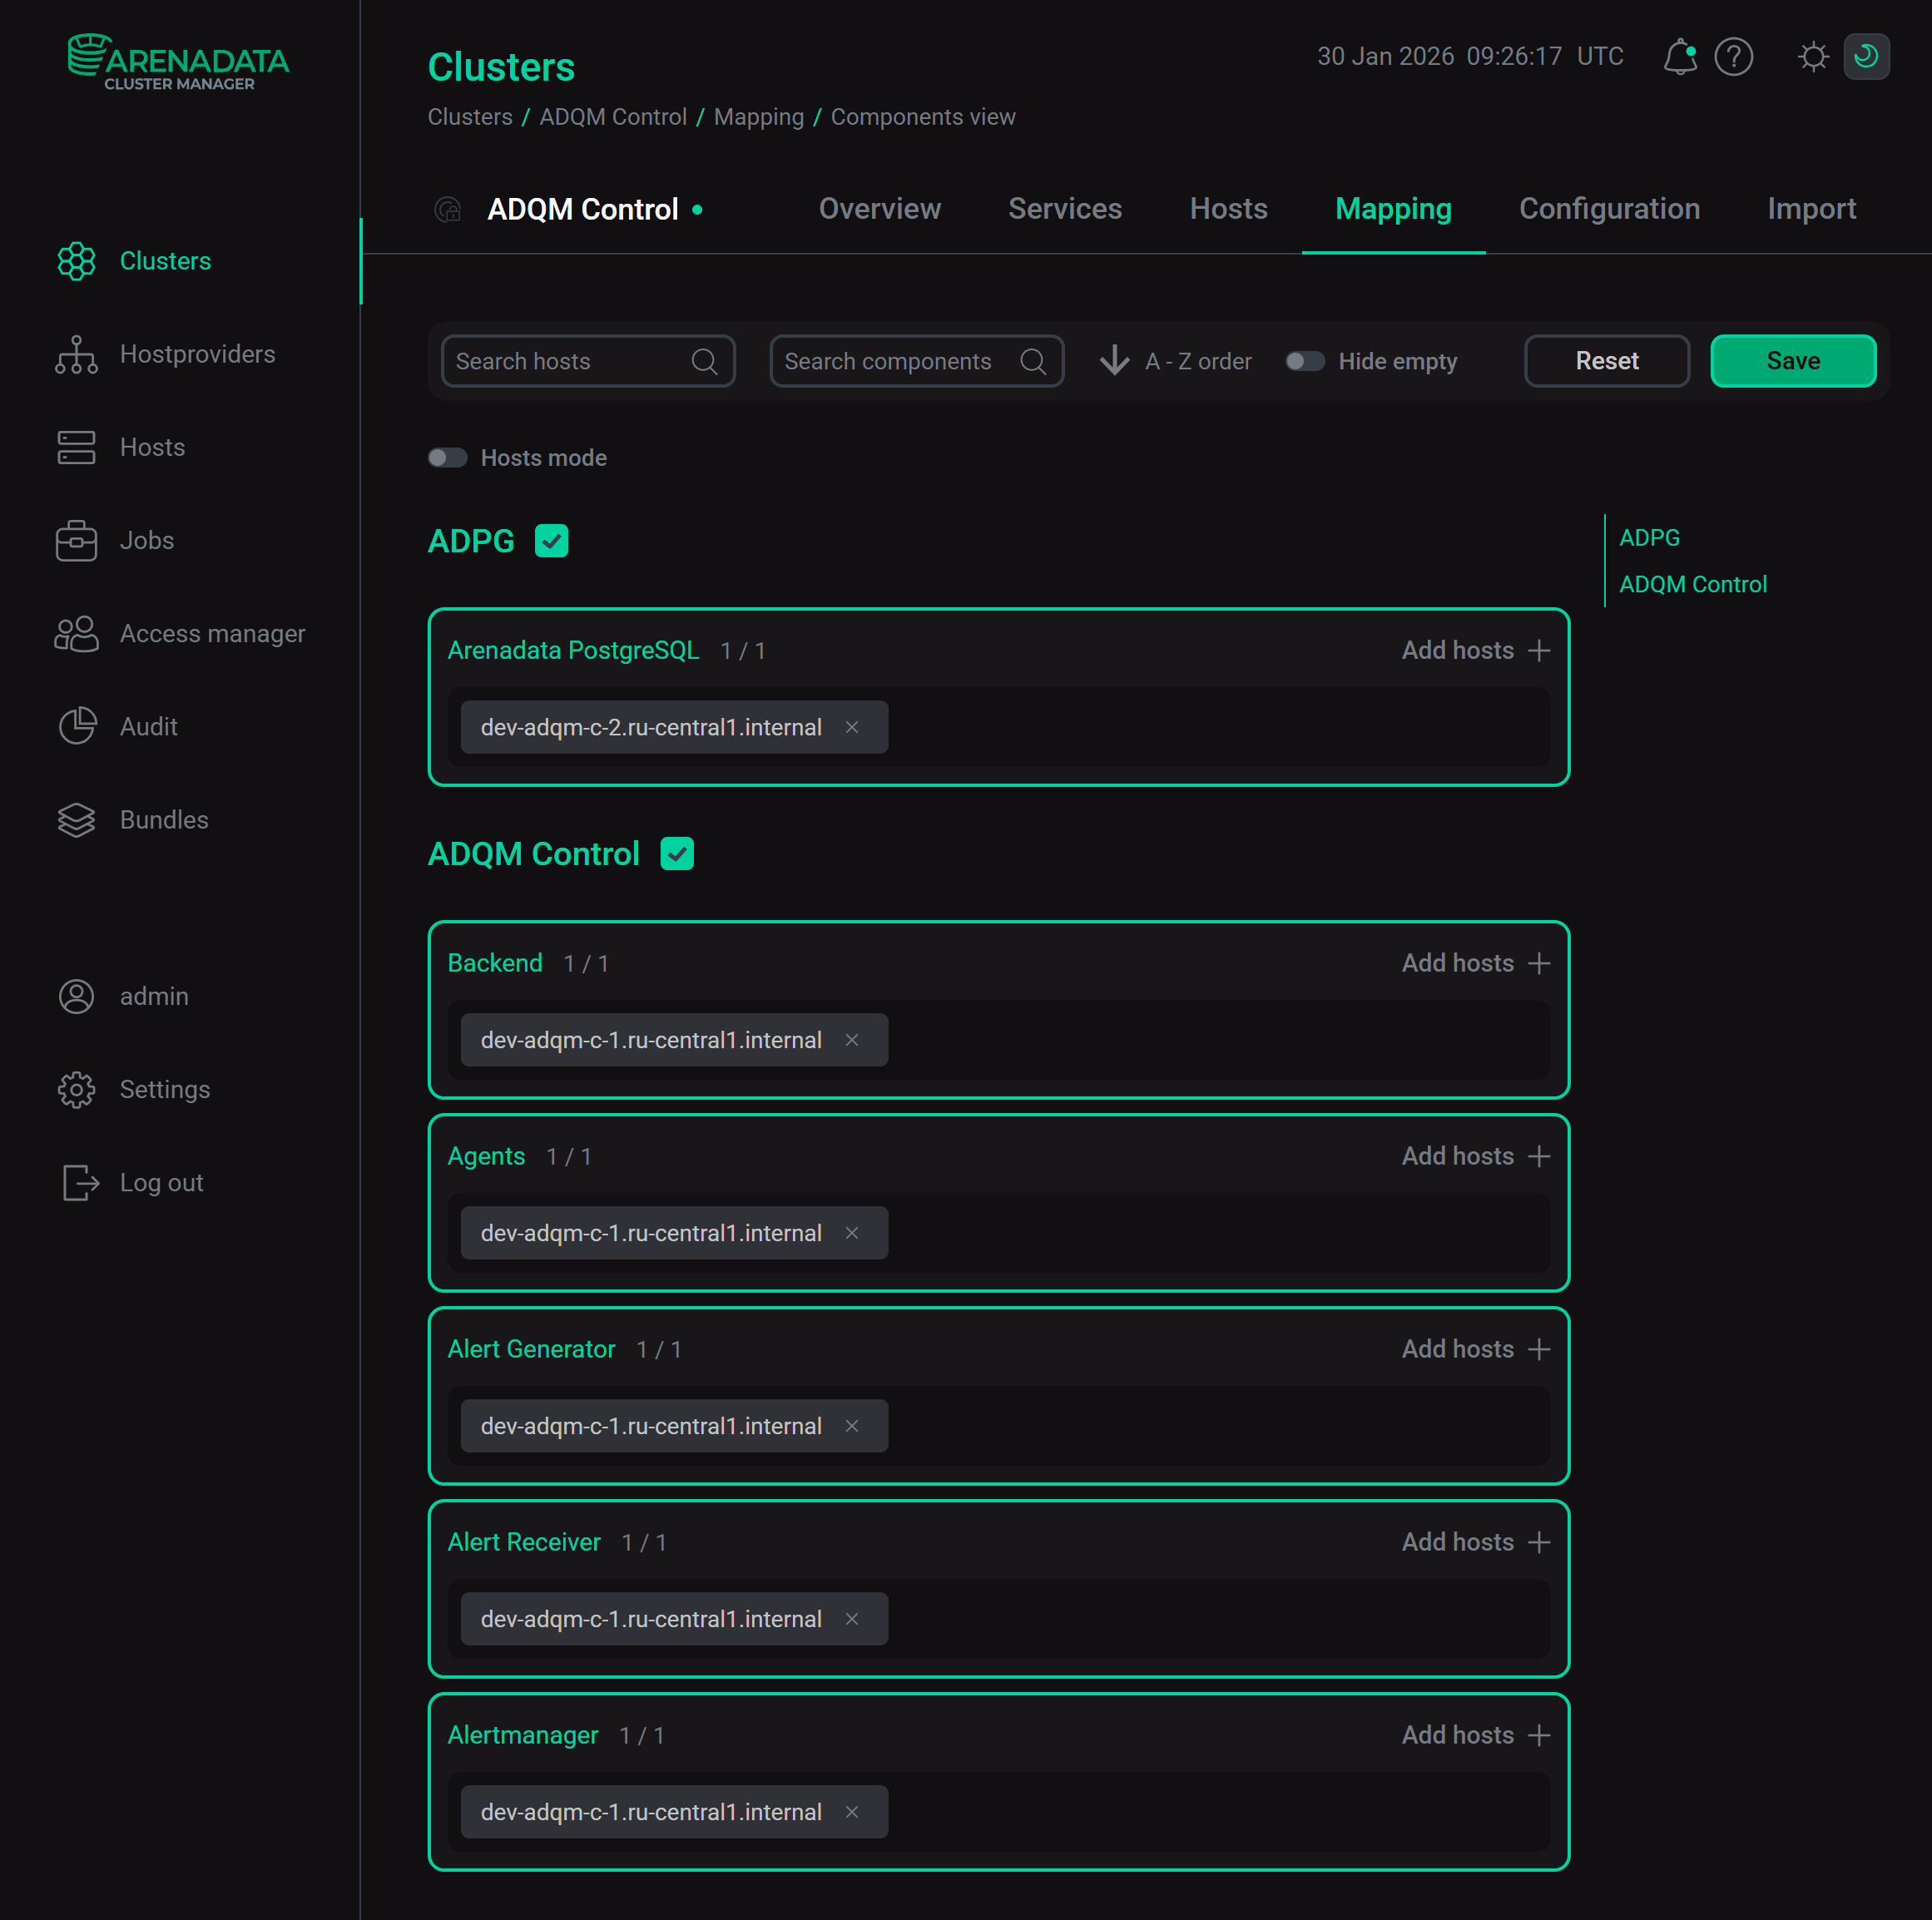Image resolution: width=1932 pixels, height=1920 pixels.
Task: Open the Clusters section in sidebar
Action: (165, 261)
